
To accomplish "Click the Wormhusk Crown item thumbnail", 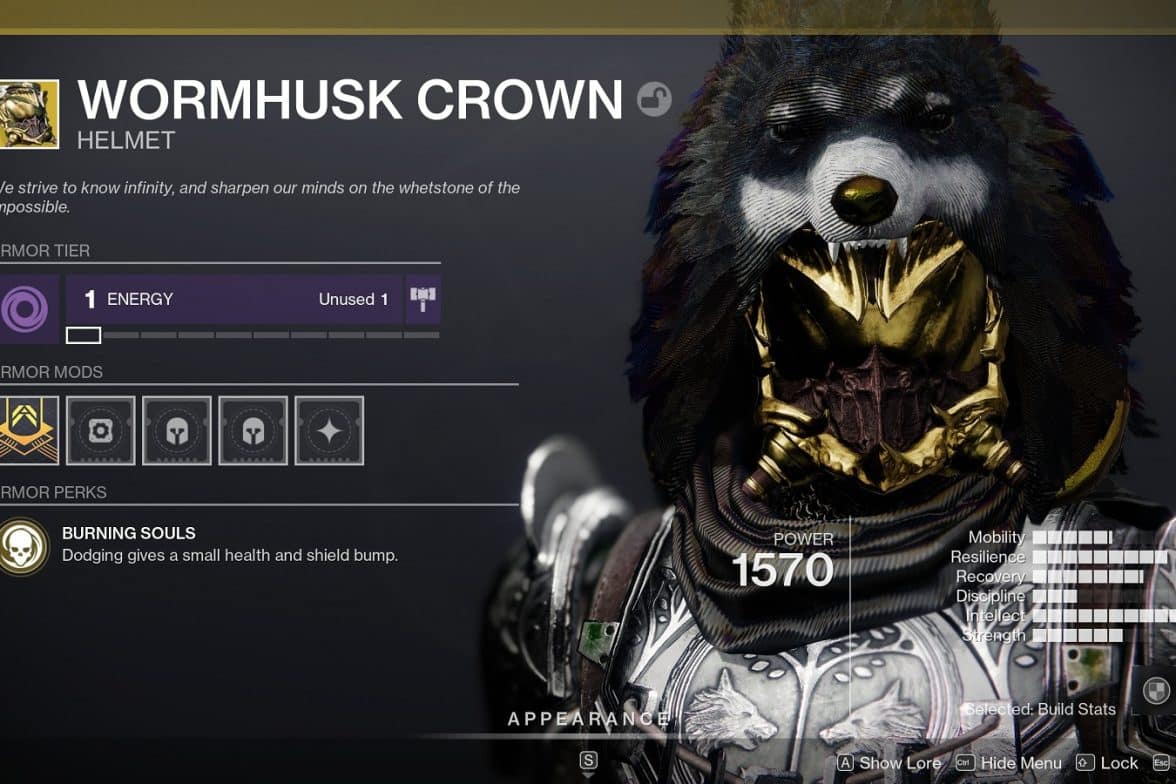I will 28,115.
